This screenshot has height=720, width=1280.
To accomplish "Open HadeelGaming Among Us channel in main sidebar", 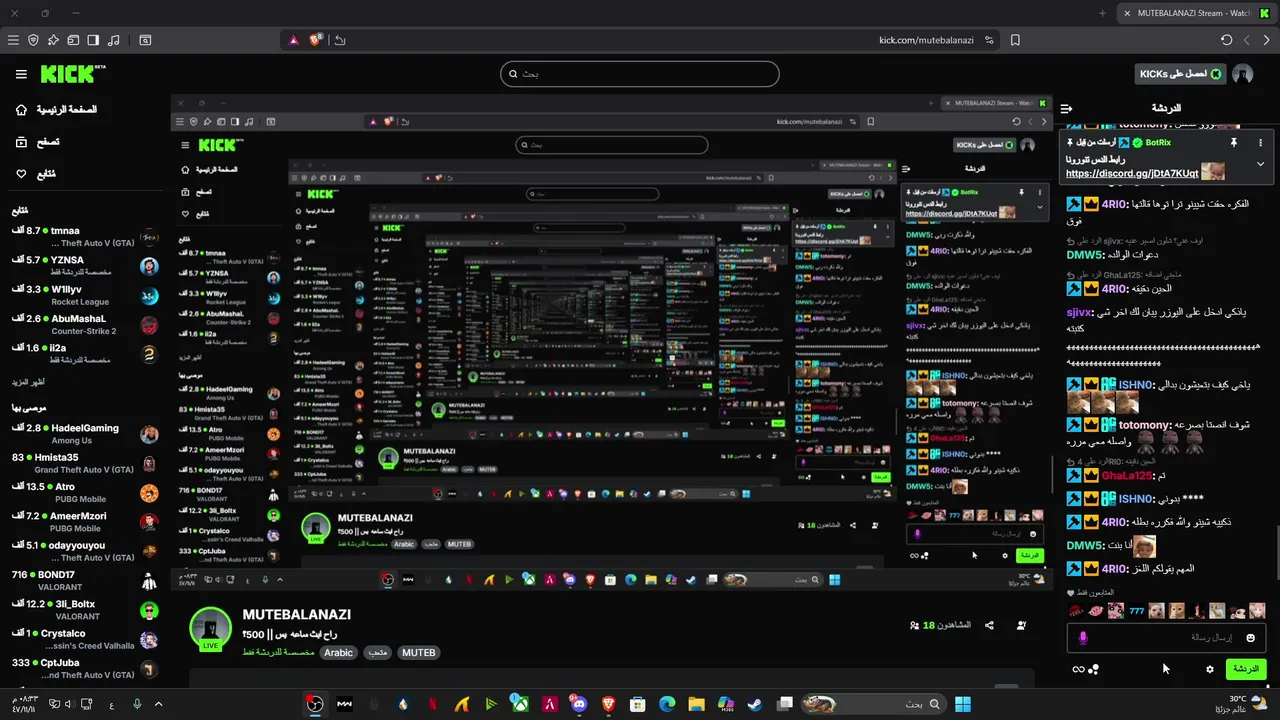I will [x=85, y=435].
